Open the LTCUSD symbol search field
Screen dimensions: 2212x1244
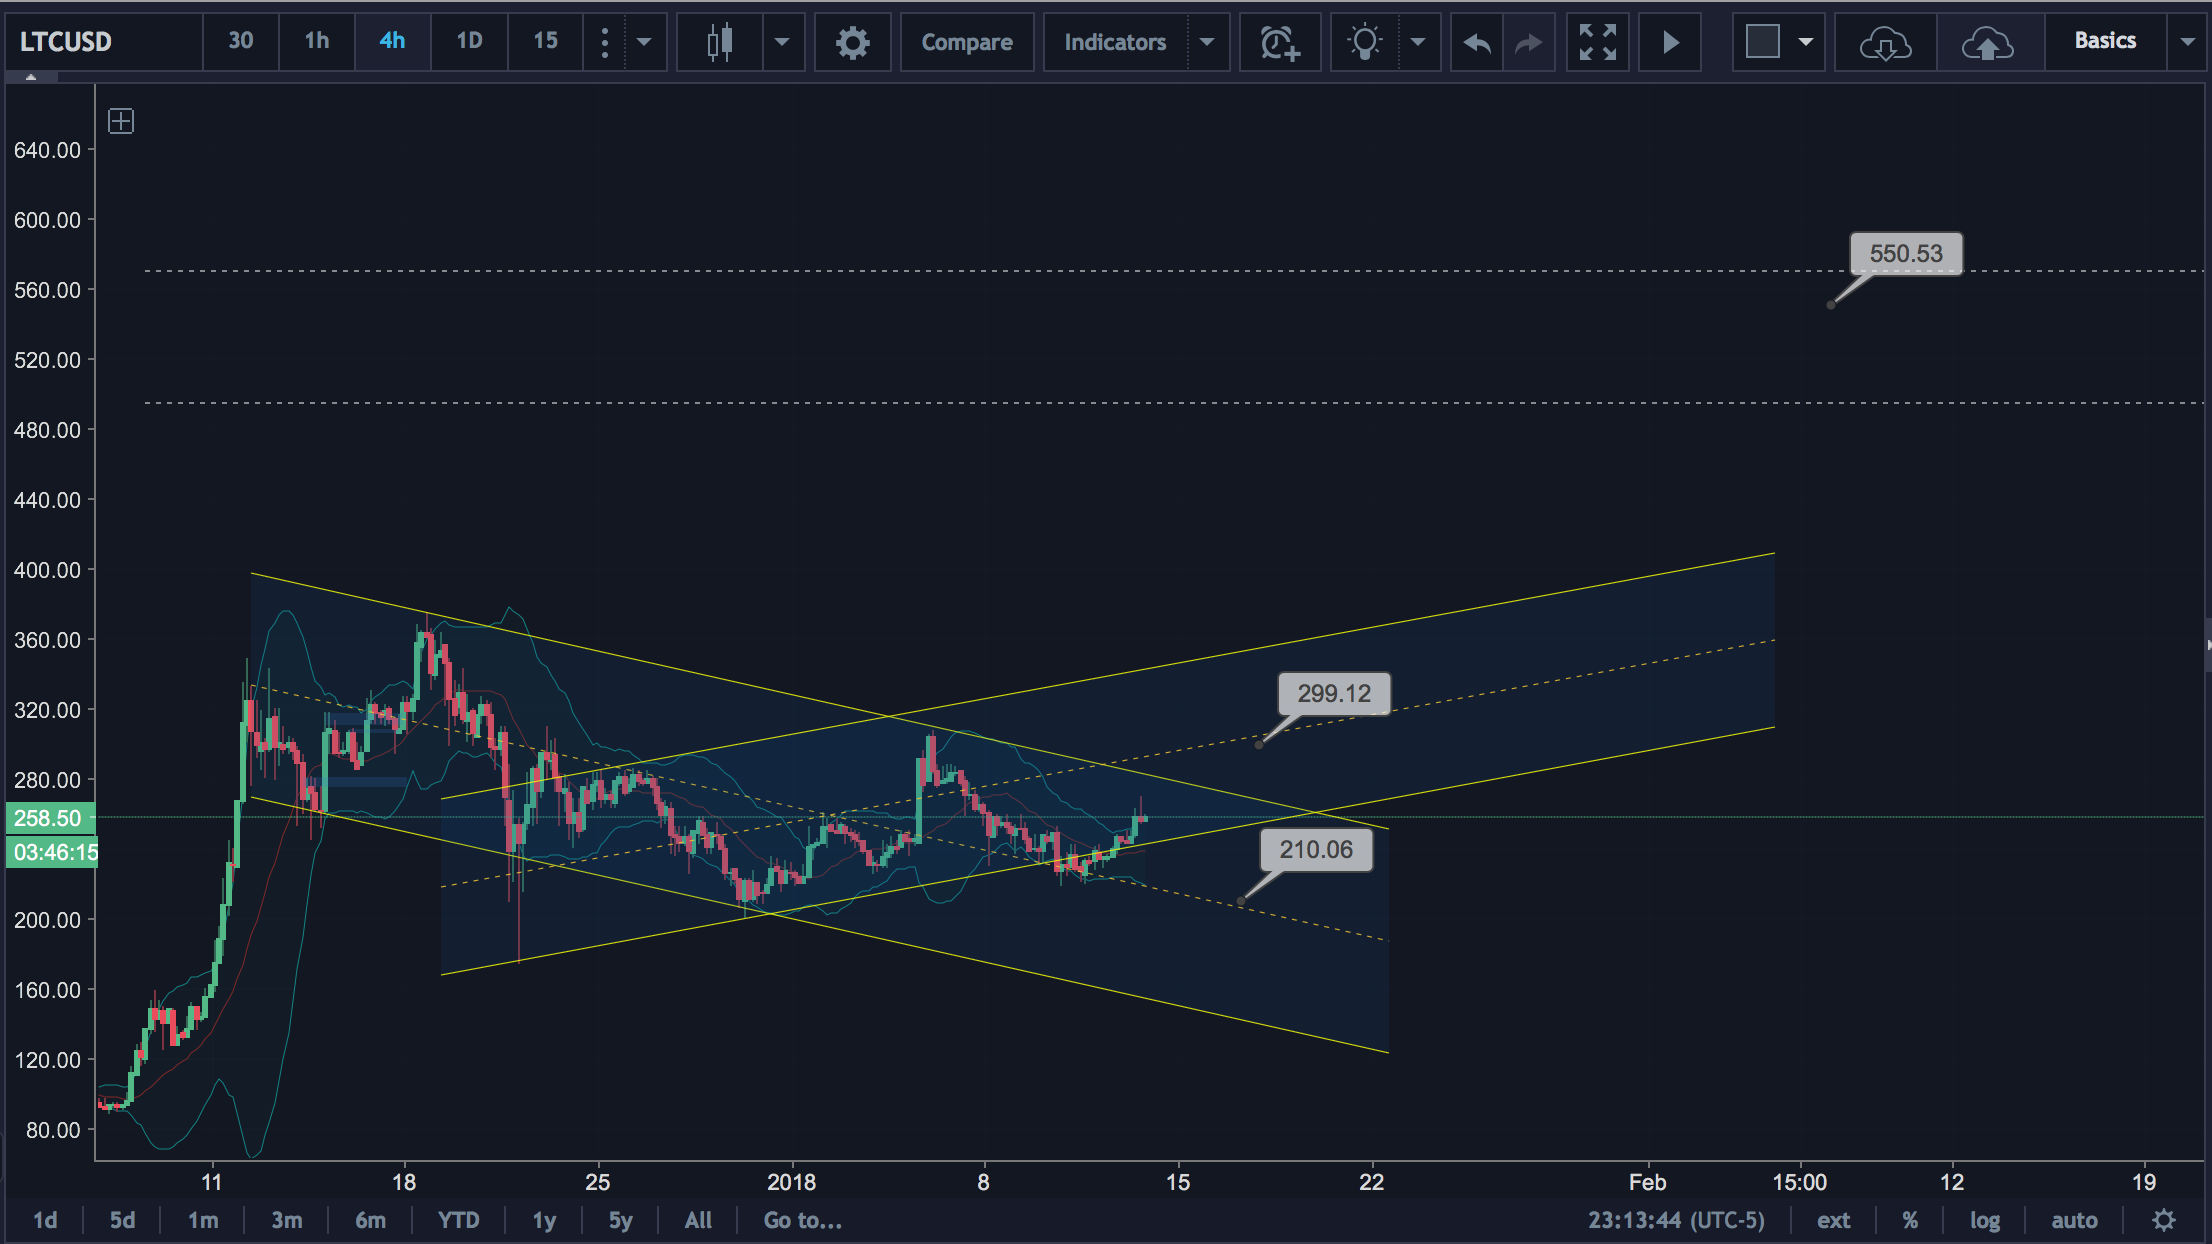(104, 42)
